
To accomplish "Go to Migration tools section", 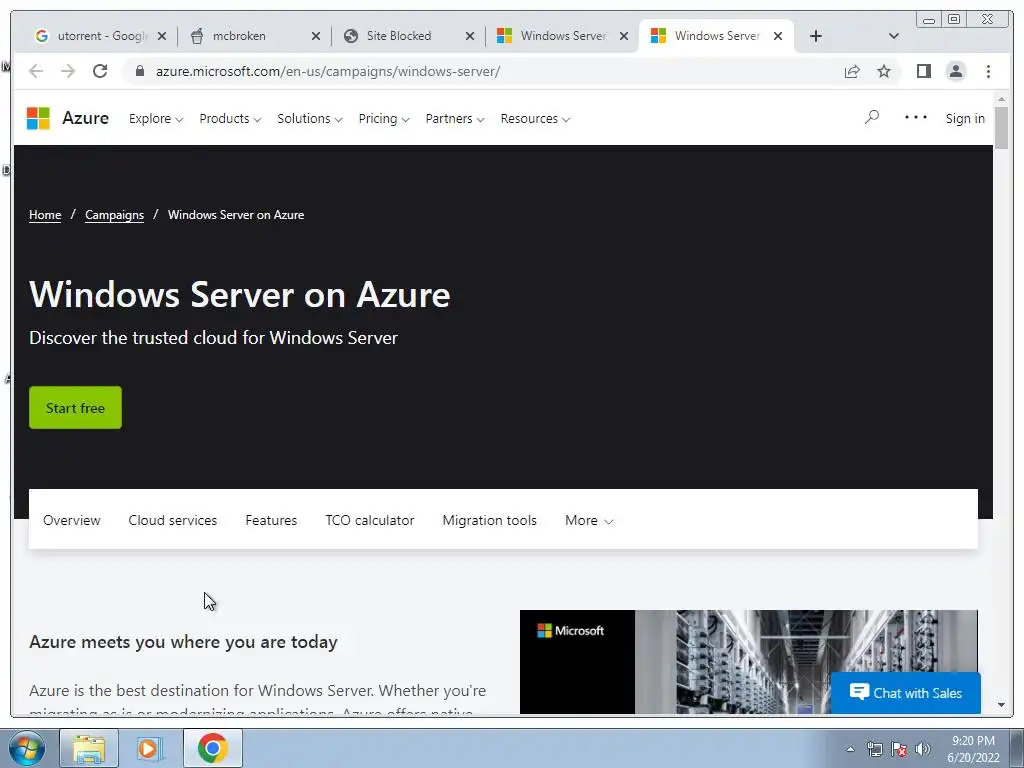I will [x=490, y=520].
